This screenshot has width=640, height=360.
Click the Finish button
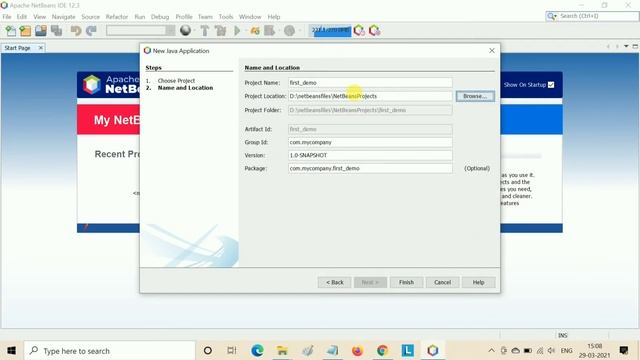point(406,282)
